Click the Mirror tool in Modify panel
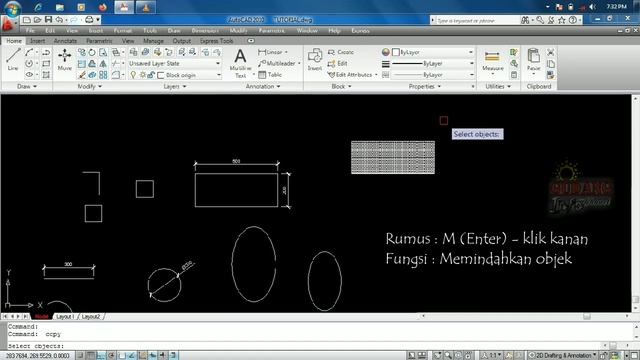Image resolution: width=640 pixels, height=360 pixels. click(103, 64)
